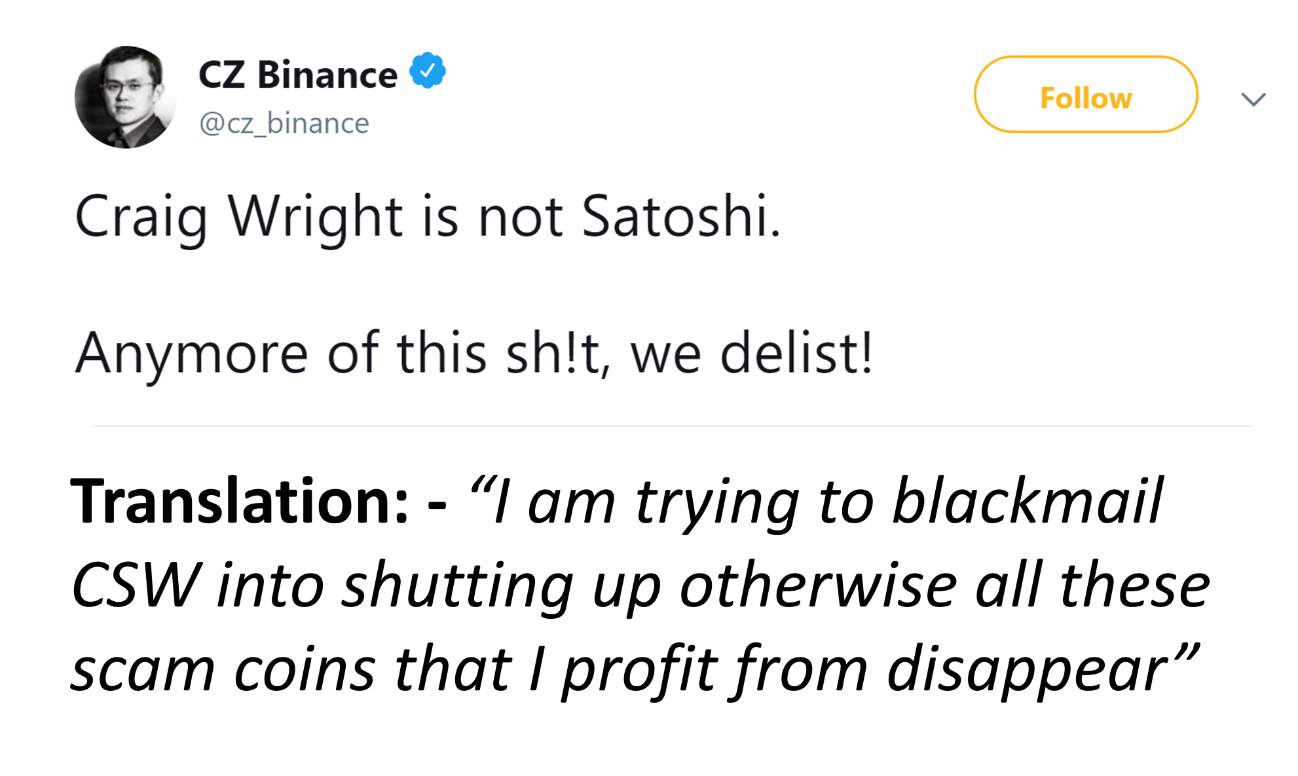Image resolution: width=1298 pixels, height=776 pixels.
Task: Click the horizontal divider below the tweet
Action: (x=672, y=426)
